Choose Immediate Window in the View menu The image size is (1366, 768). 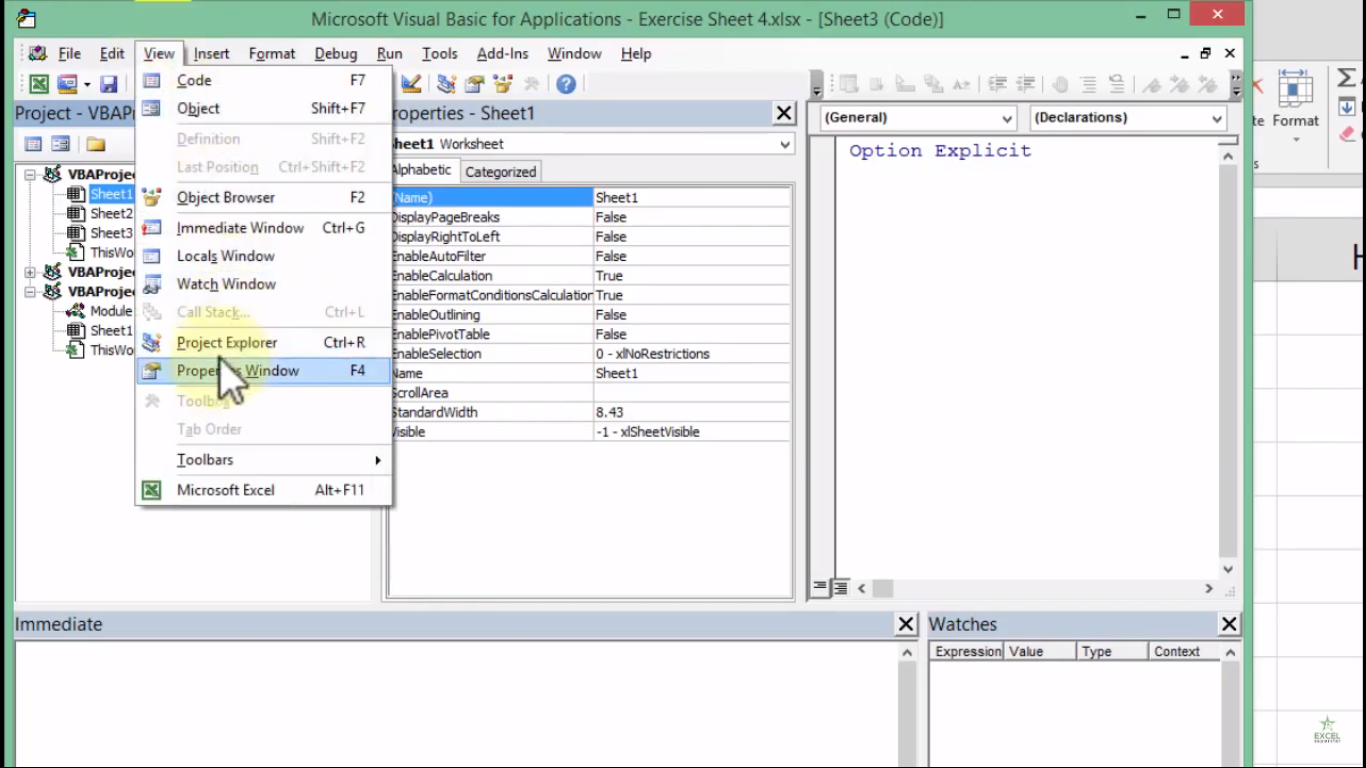click(x=264, y=228)
